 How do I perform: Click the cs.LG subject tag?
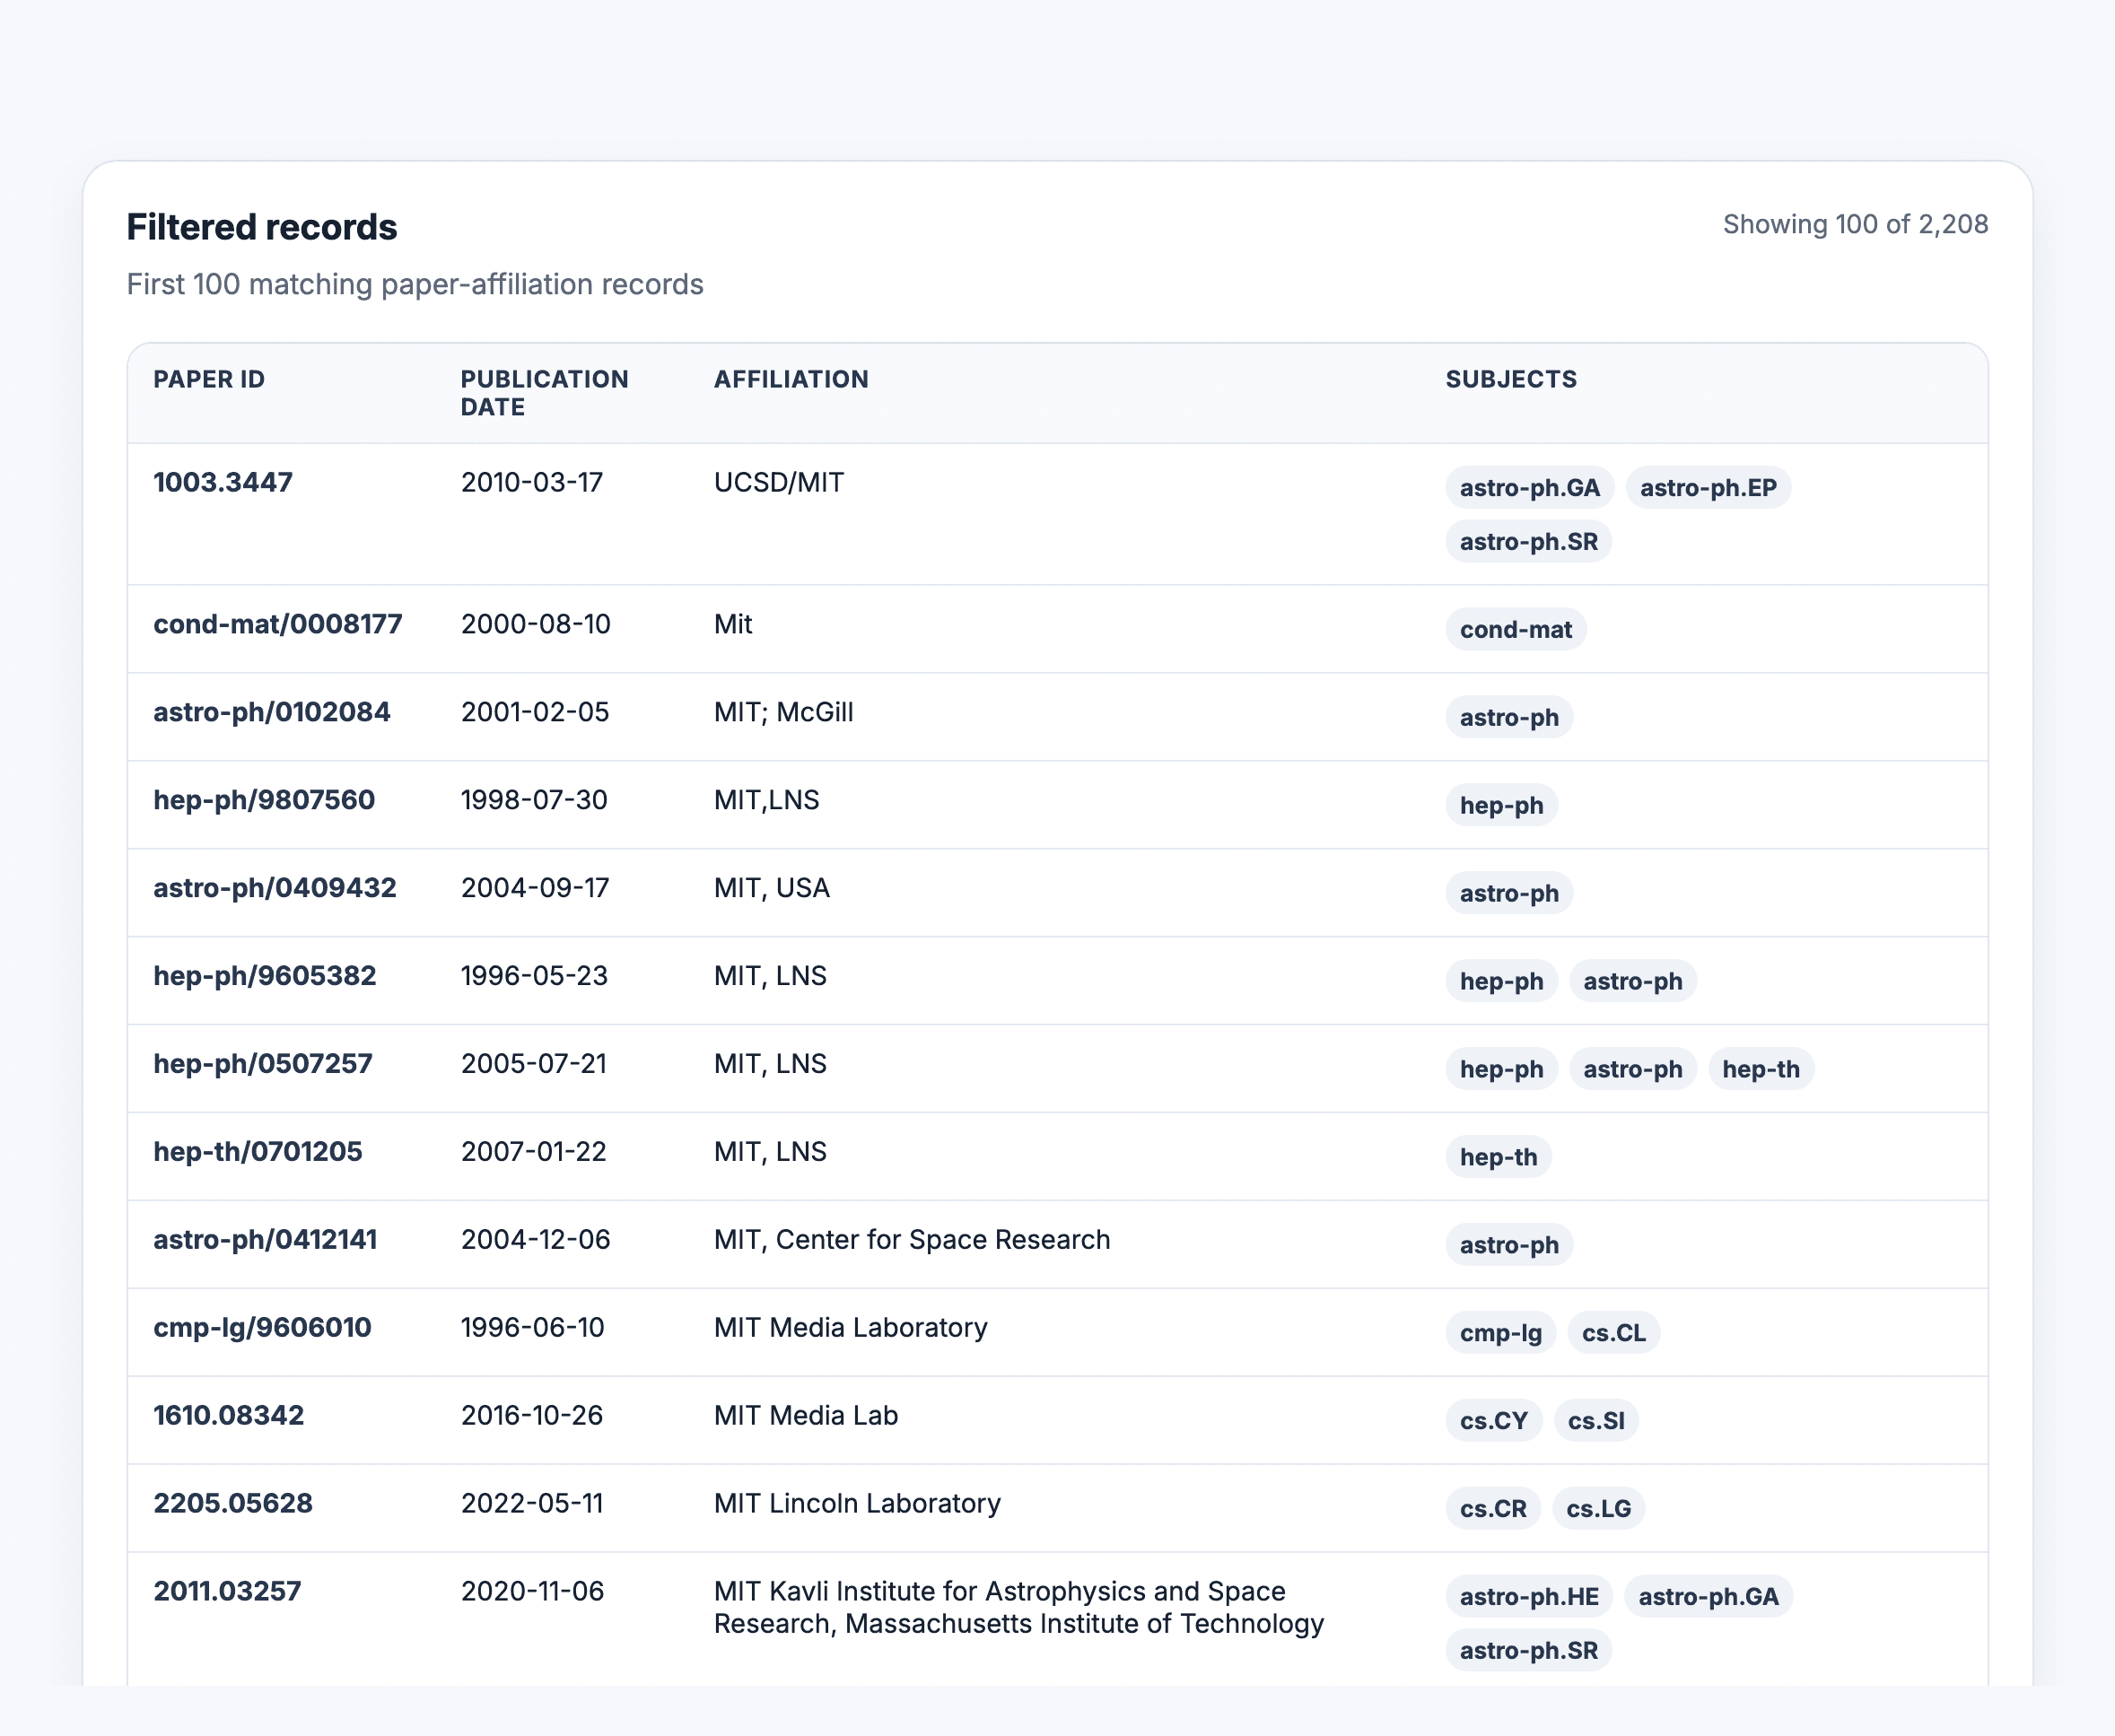tap(1598, 1509)
